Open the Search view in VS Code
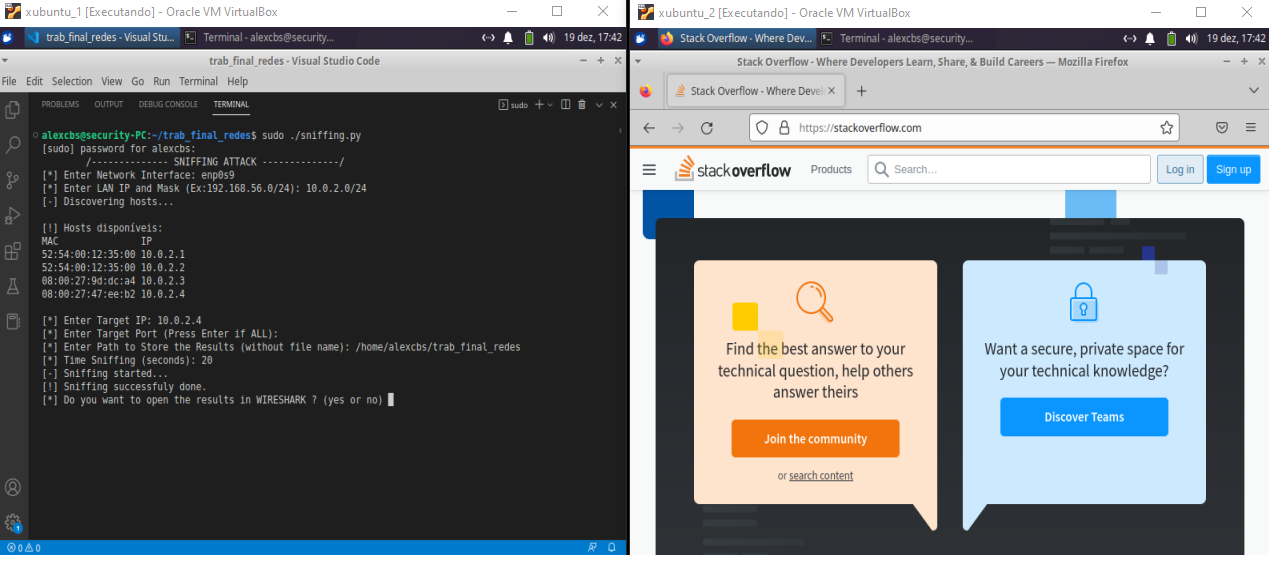The height and width of the screenshot is (562, 1284). [x=13, y=145]
